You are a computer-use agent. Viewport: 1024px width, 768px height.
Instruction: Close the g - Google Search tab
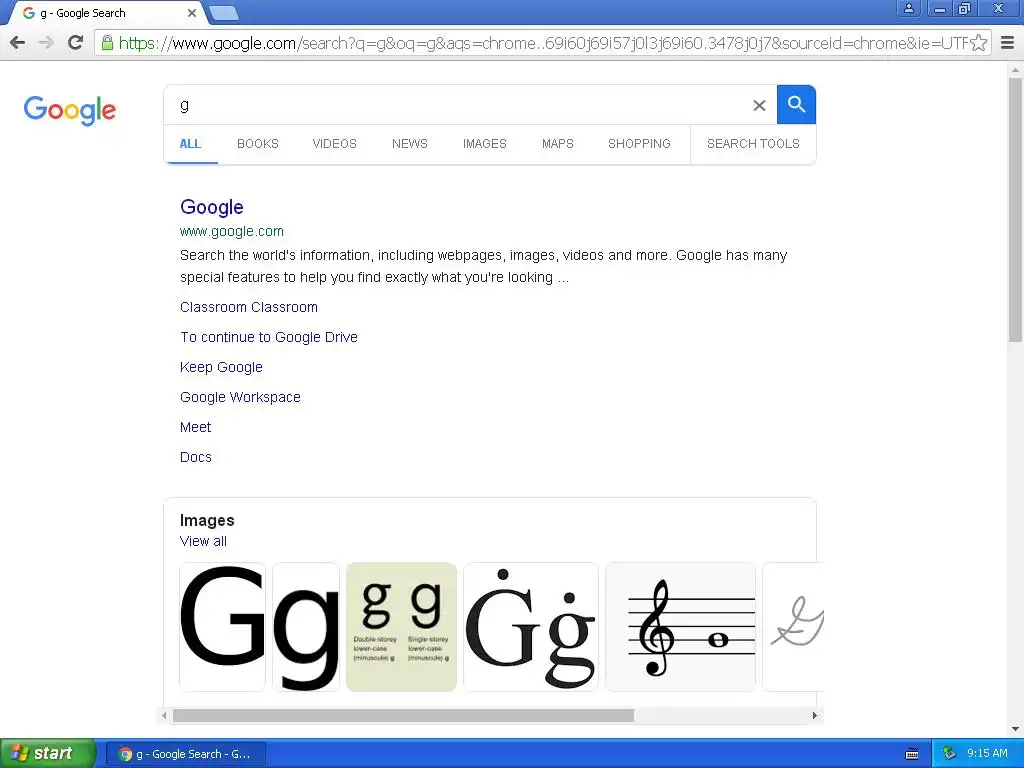(191, 13)
